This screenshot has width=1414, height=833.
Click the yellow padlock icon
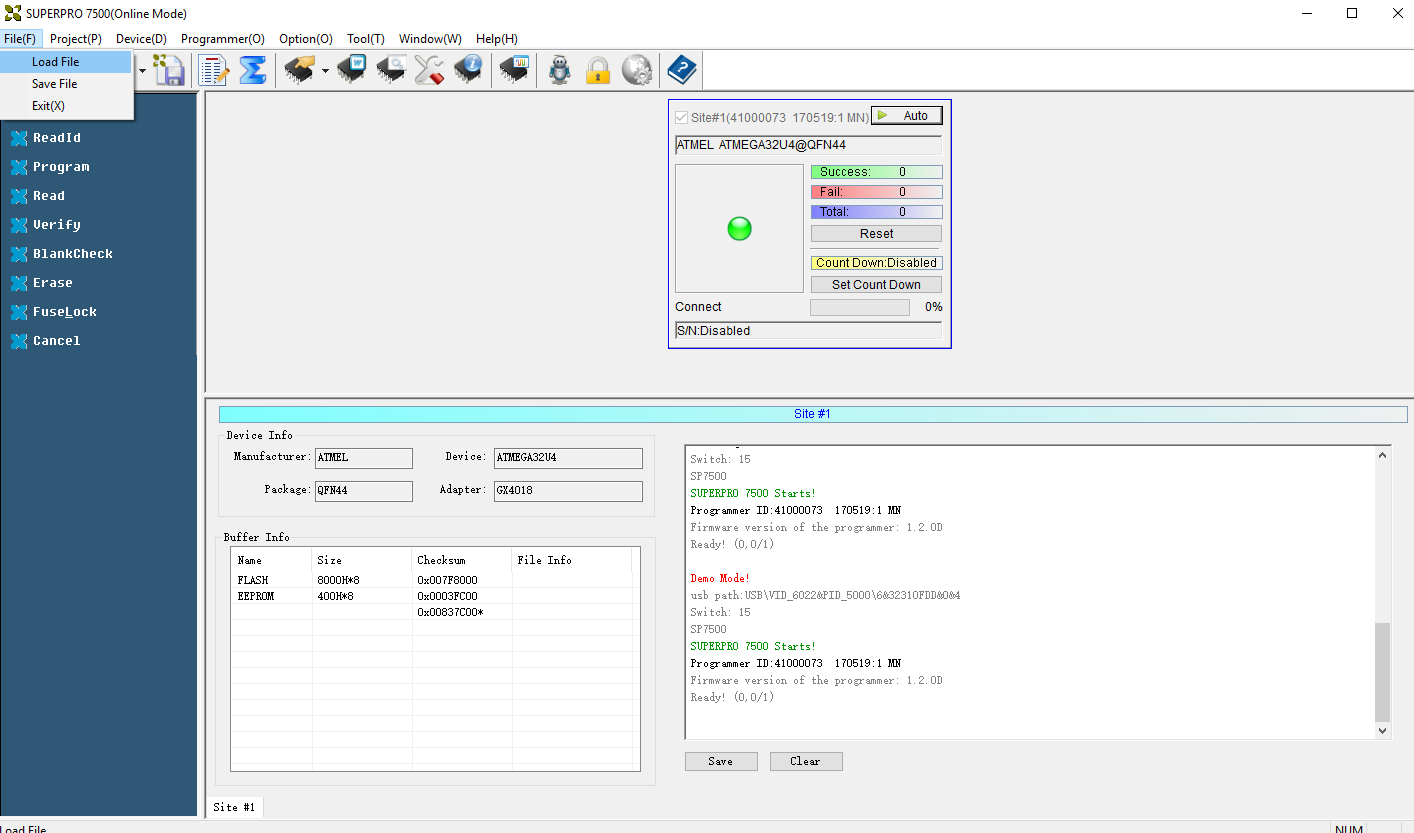point(598,70)
